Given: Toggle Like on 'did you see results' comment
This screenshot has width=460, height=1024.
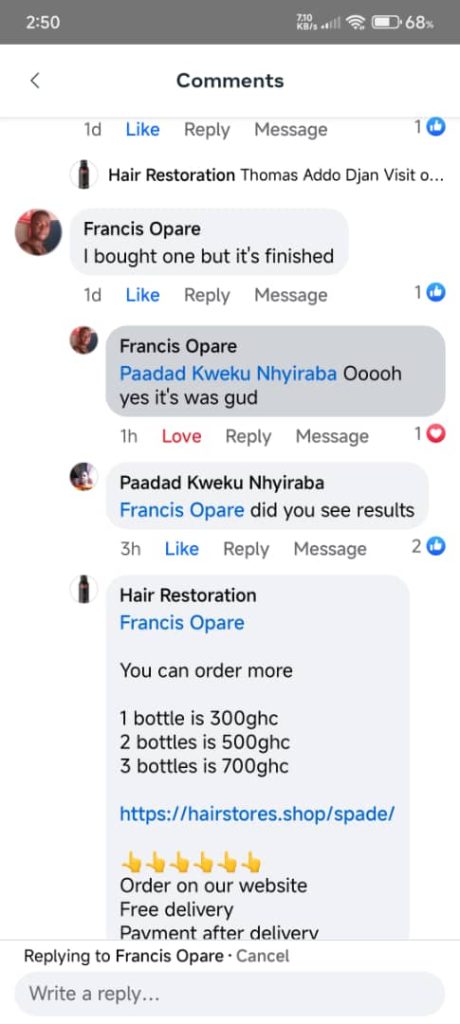Looking at the screenshot, I should pos(182,549).
